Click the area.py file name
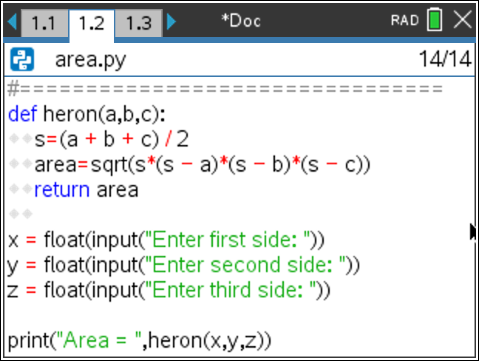 [x=91, y=61]
